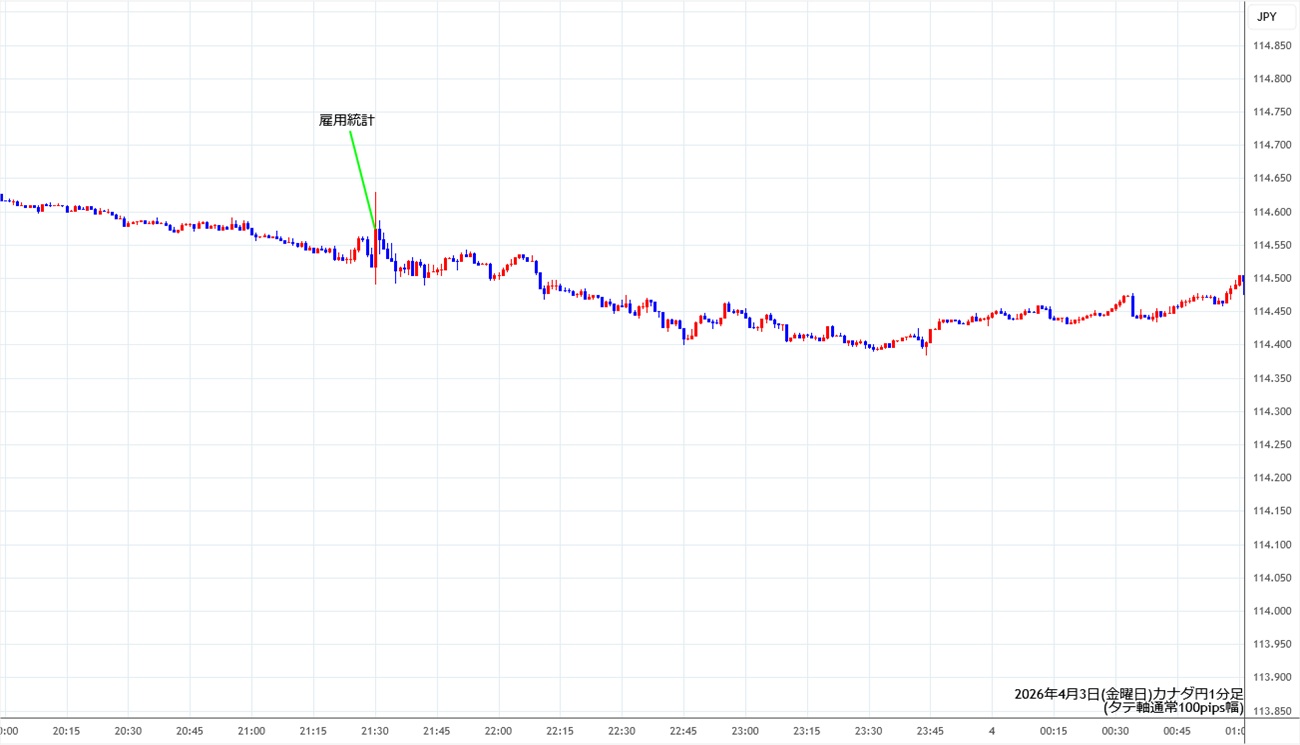The height and width of the screenshot is (745, 1300).
Task: Click the 00:15 time axis label
Action: point(1054,731)
